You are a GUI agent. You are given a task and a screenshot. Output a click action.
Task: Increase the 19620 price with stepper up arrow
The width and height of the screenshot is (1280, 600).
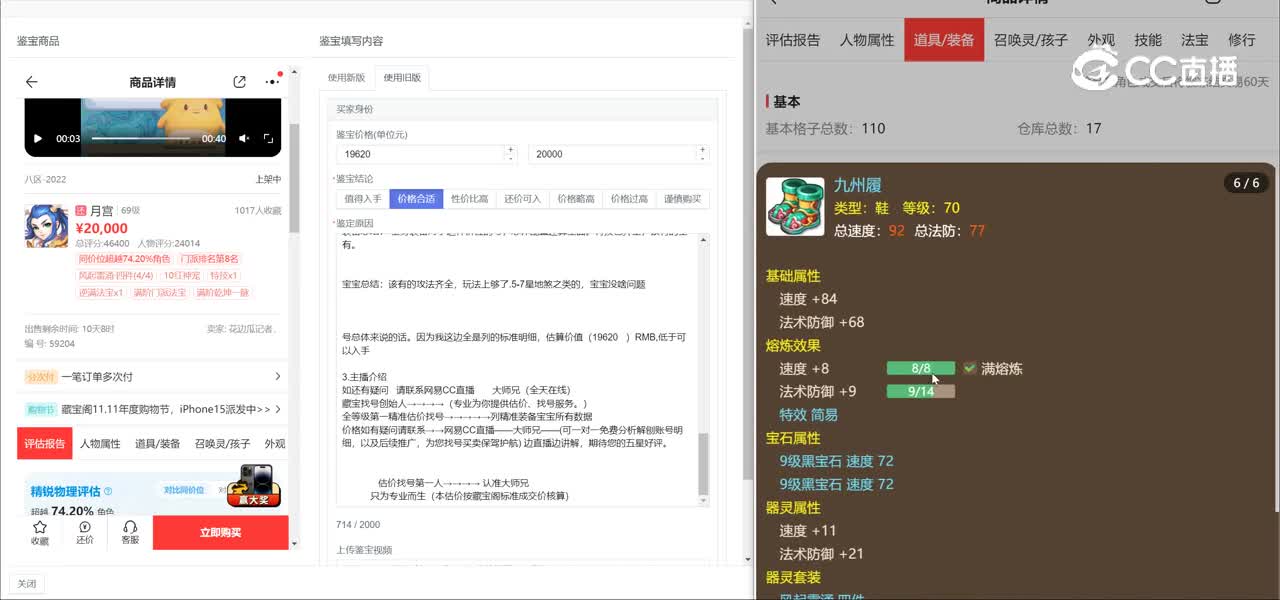(510, 150)
